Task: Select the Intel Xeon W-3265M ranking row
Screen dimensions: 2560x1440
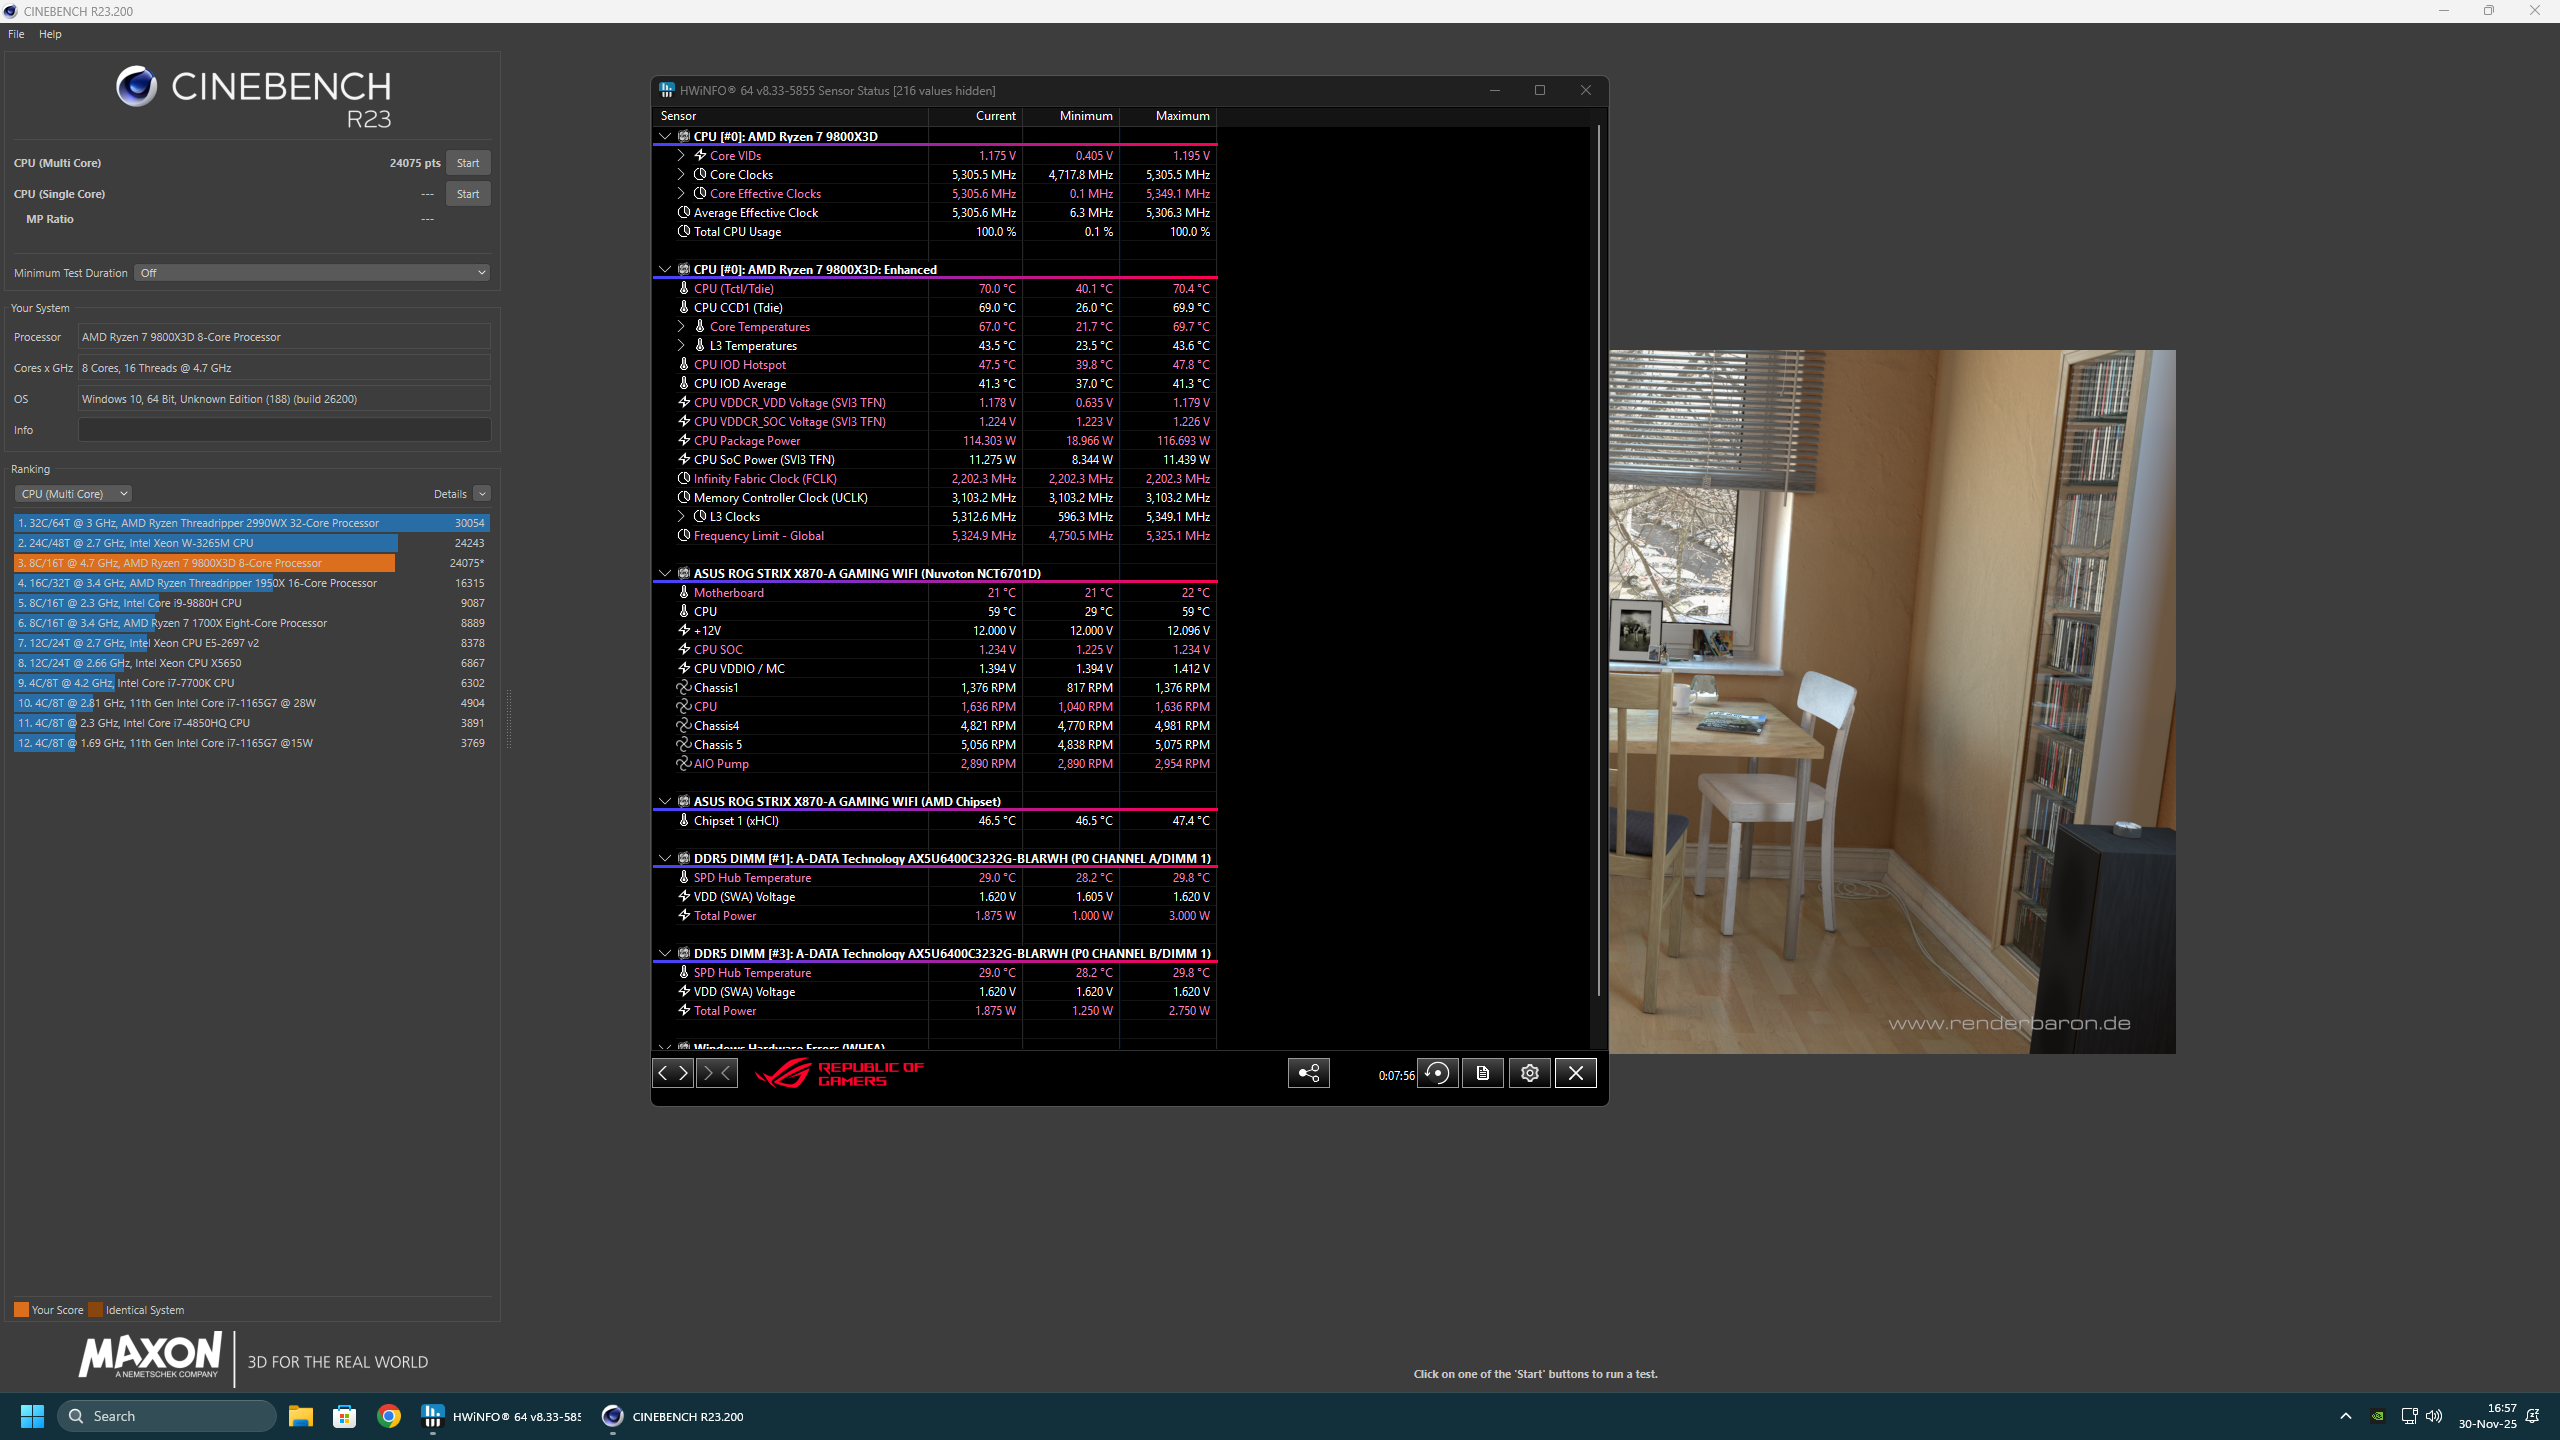Action: pos(251,543)
